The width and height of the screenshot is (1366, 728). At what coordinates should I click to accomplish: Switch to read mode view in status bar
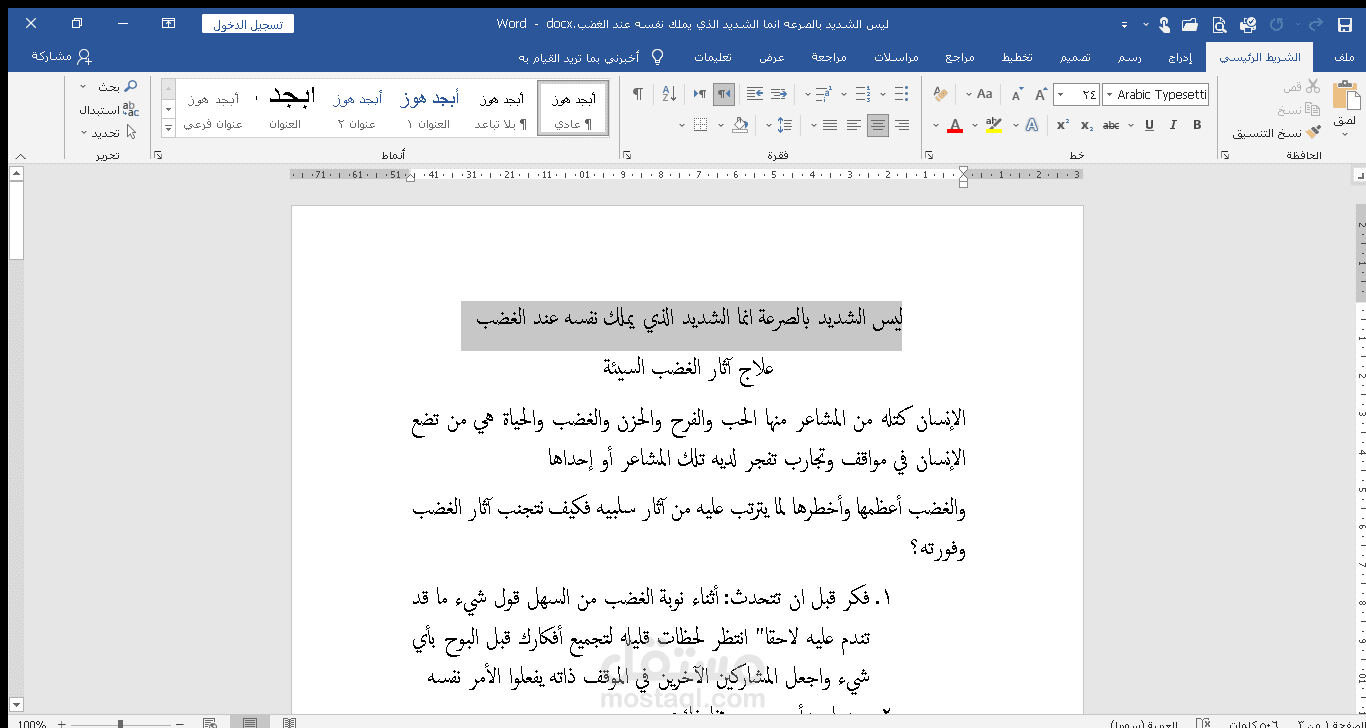click(x=289, y=723)
